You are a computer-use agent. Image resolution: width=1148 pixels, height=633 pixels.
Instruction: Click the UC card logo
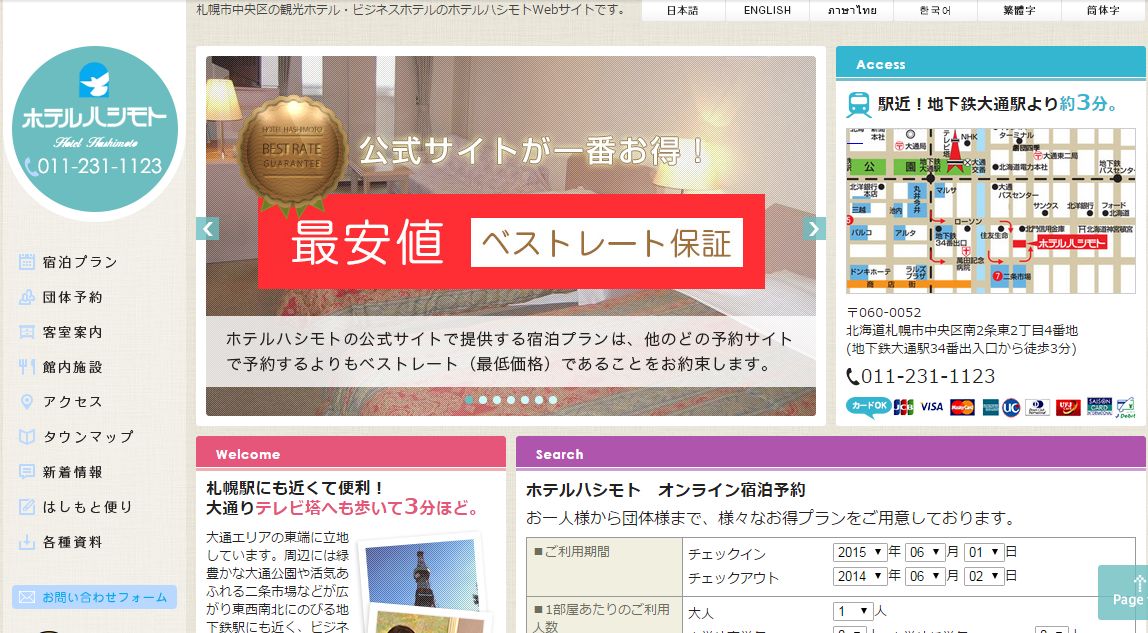(x=1011, y=407)
